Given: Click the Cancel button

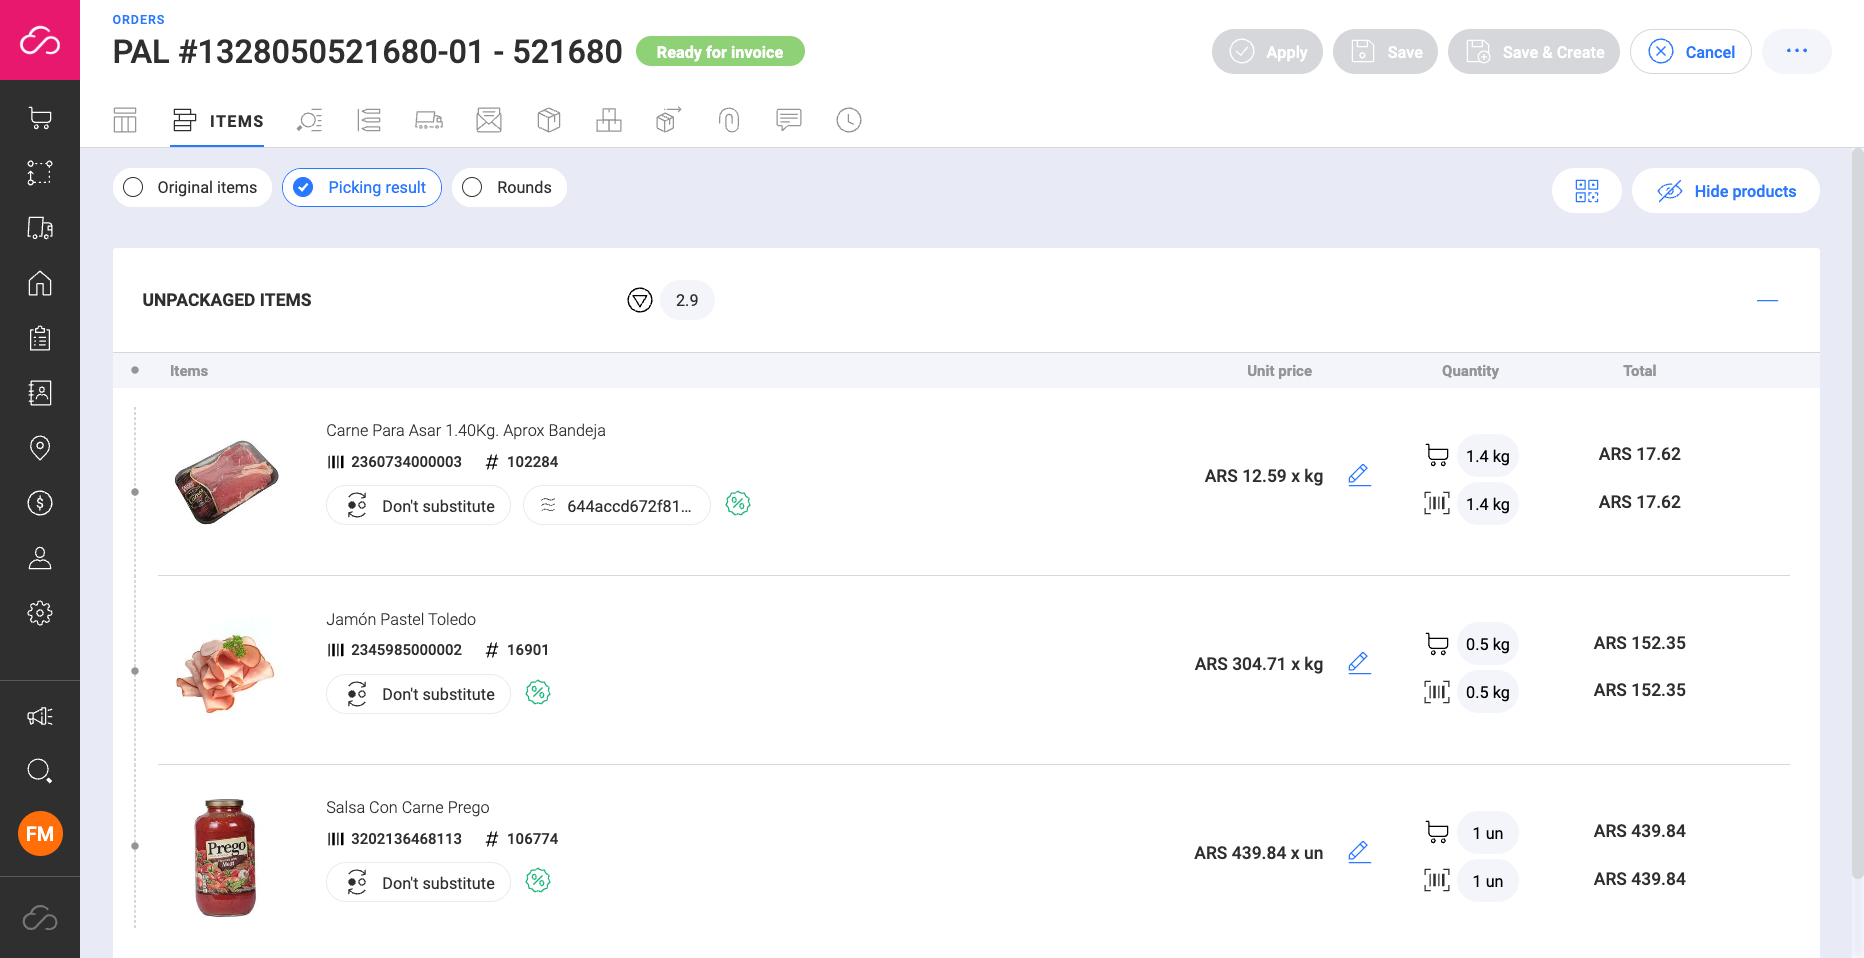Looking at the screenshot, I should 1691,51.
